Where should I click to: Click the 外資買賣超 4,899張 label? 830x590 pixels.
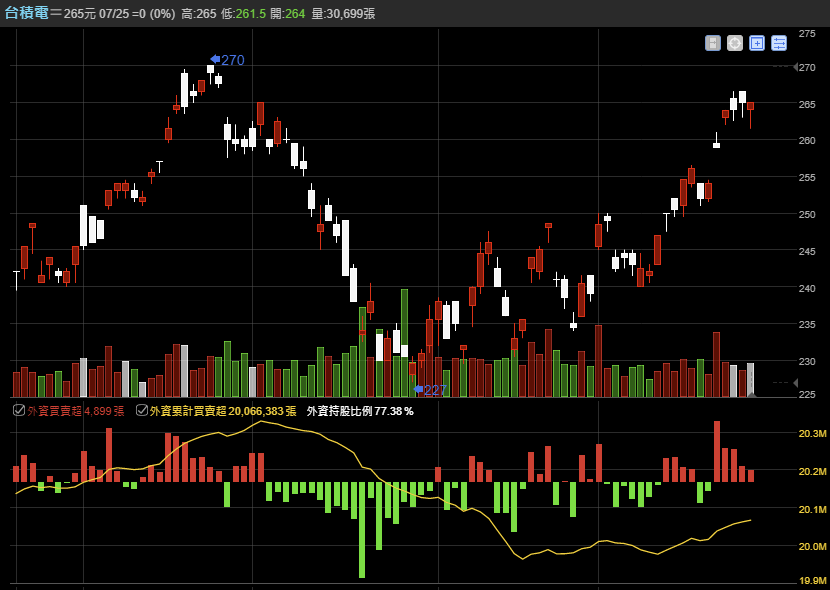point(76,411)
